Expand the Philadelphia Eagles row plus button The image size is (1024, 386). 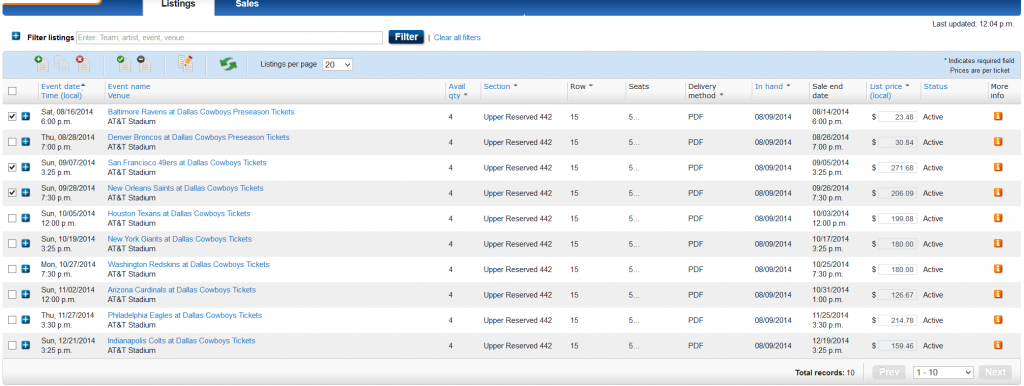(25, 320)
